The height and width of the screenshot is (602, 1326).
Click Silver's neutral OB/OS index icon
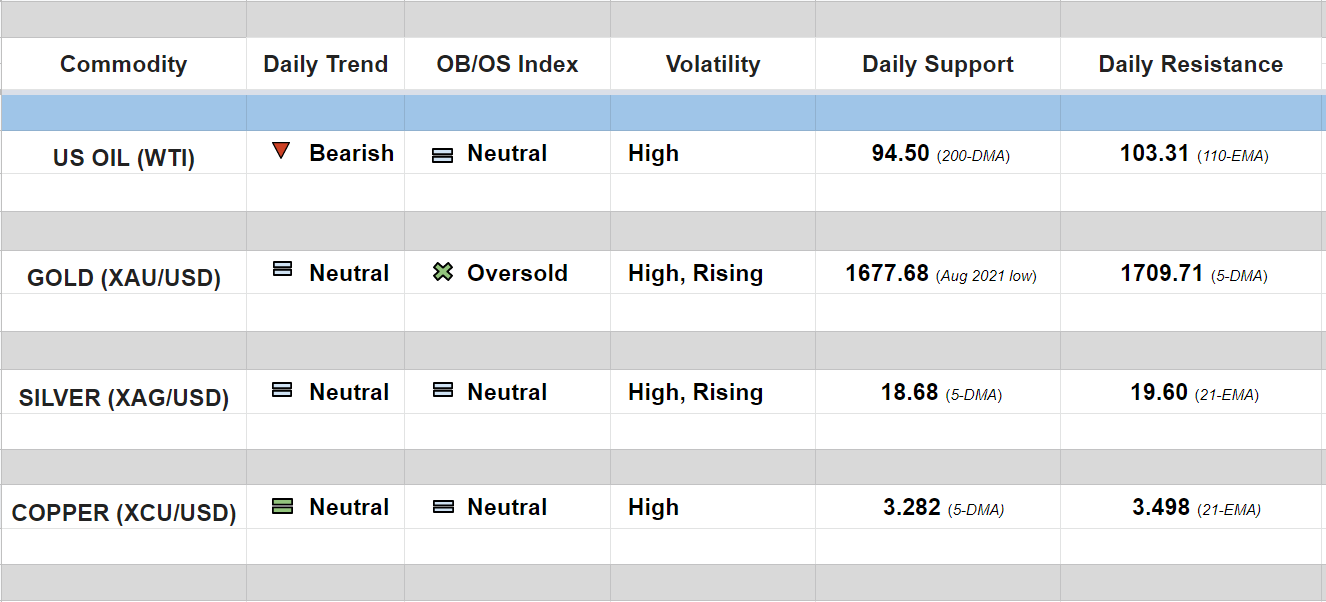(x=442, y=390)
